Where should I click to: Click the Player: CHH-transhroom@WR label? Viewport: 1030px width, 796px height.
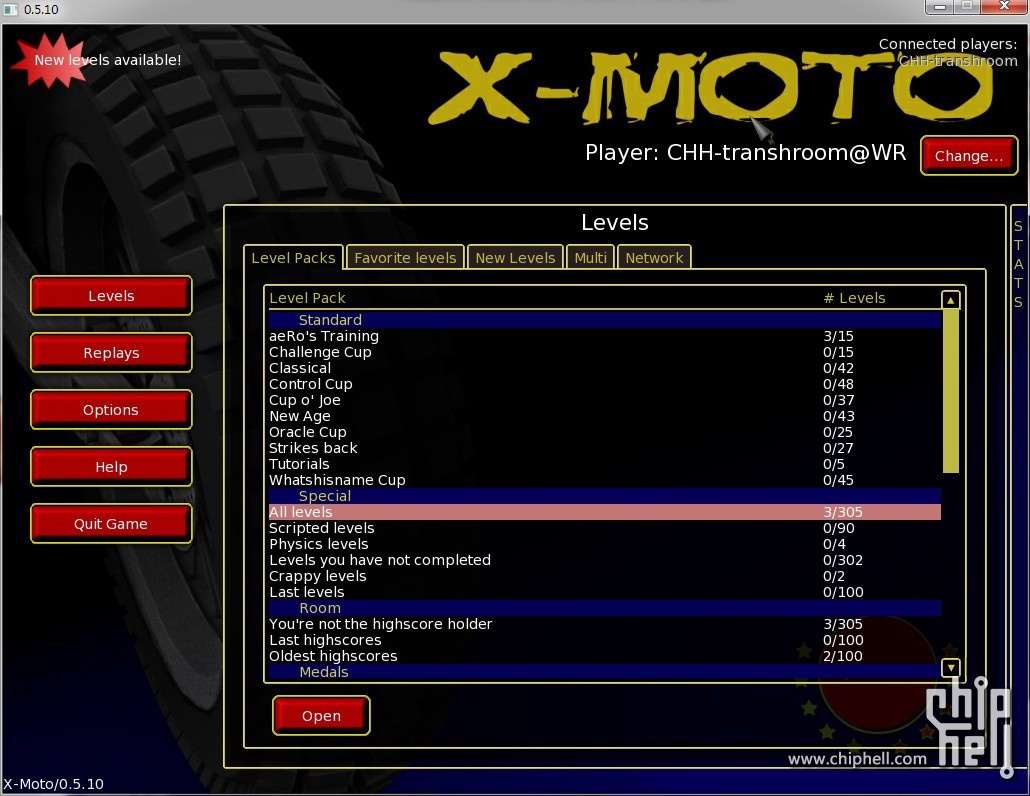pos(746,152)
